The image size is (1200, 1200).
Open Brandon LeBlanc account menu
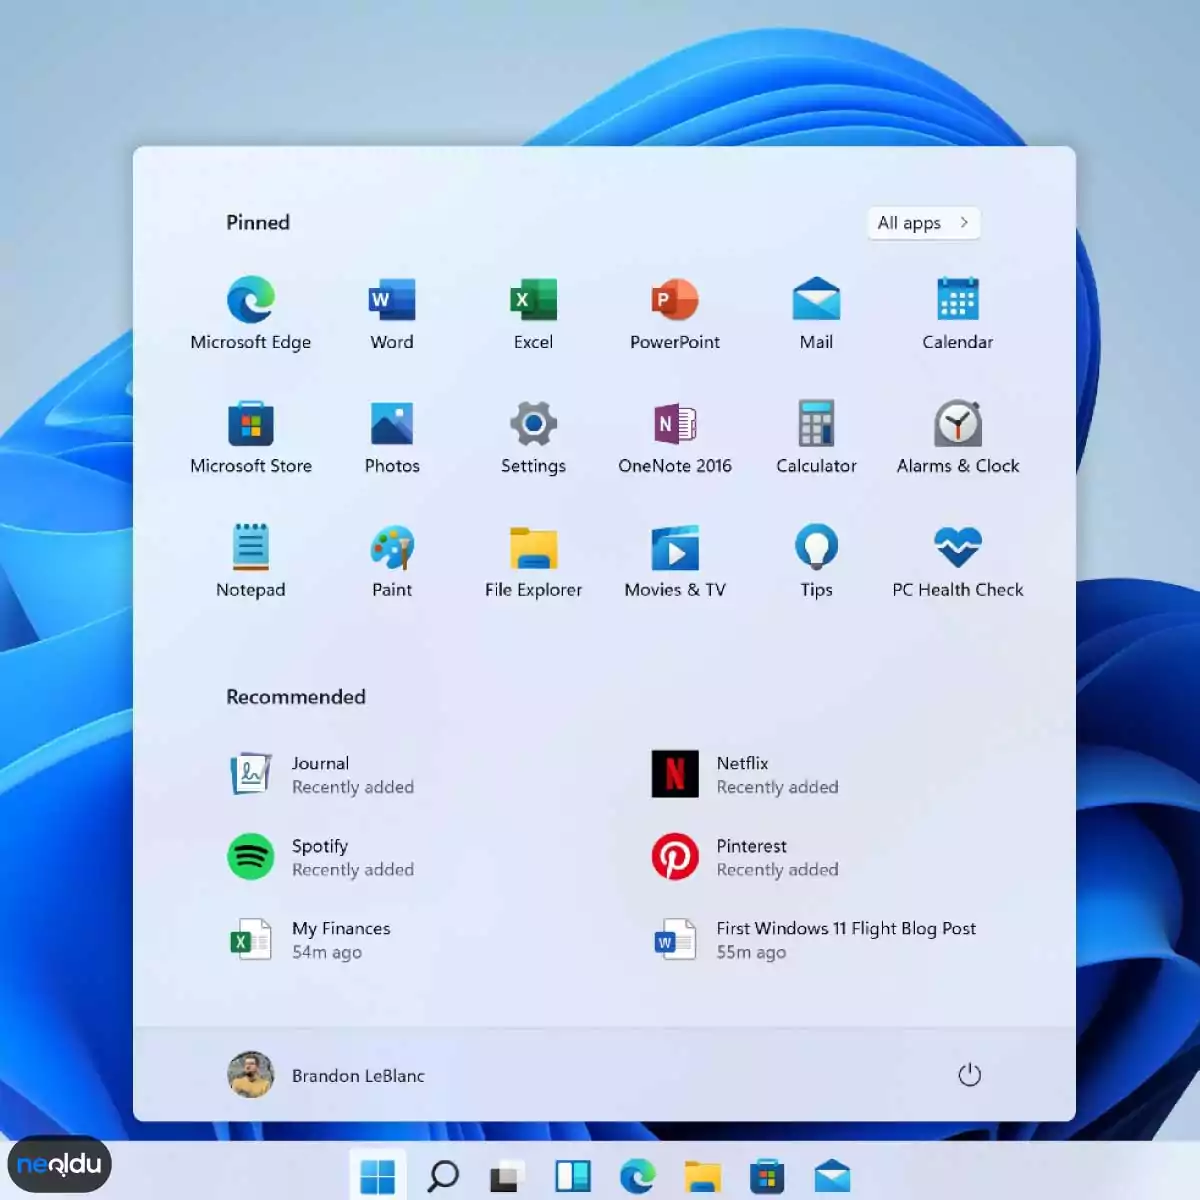coord(326,1075)
